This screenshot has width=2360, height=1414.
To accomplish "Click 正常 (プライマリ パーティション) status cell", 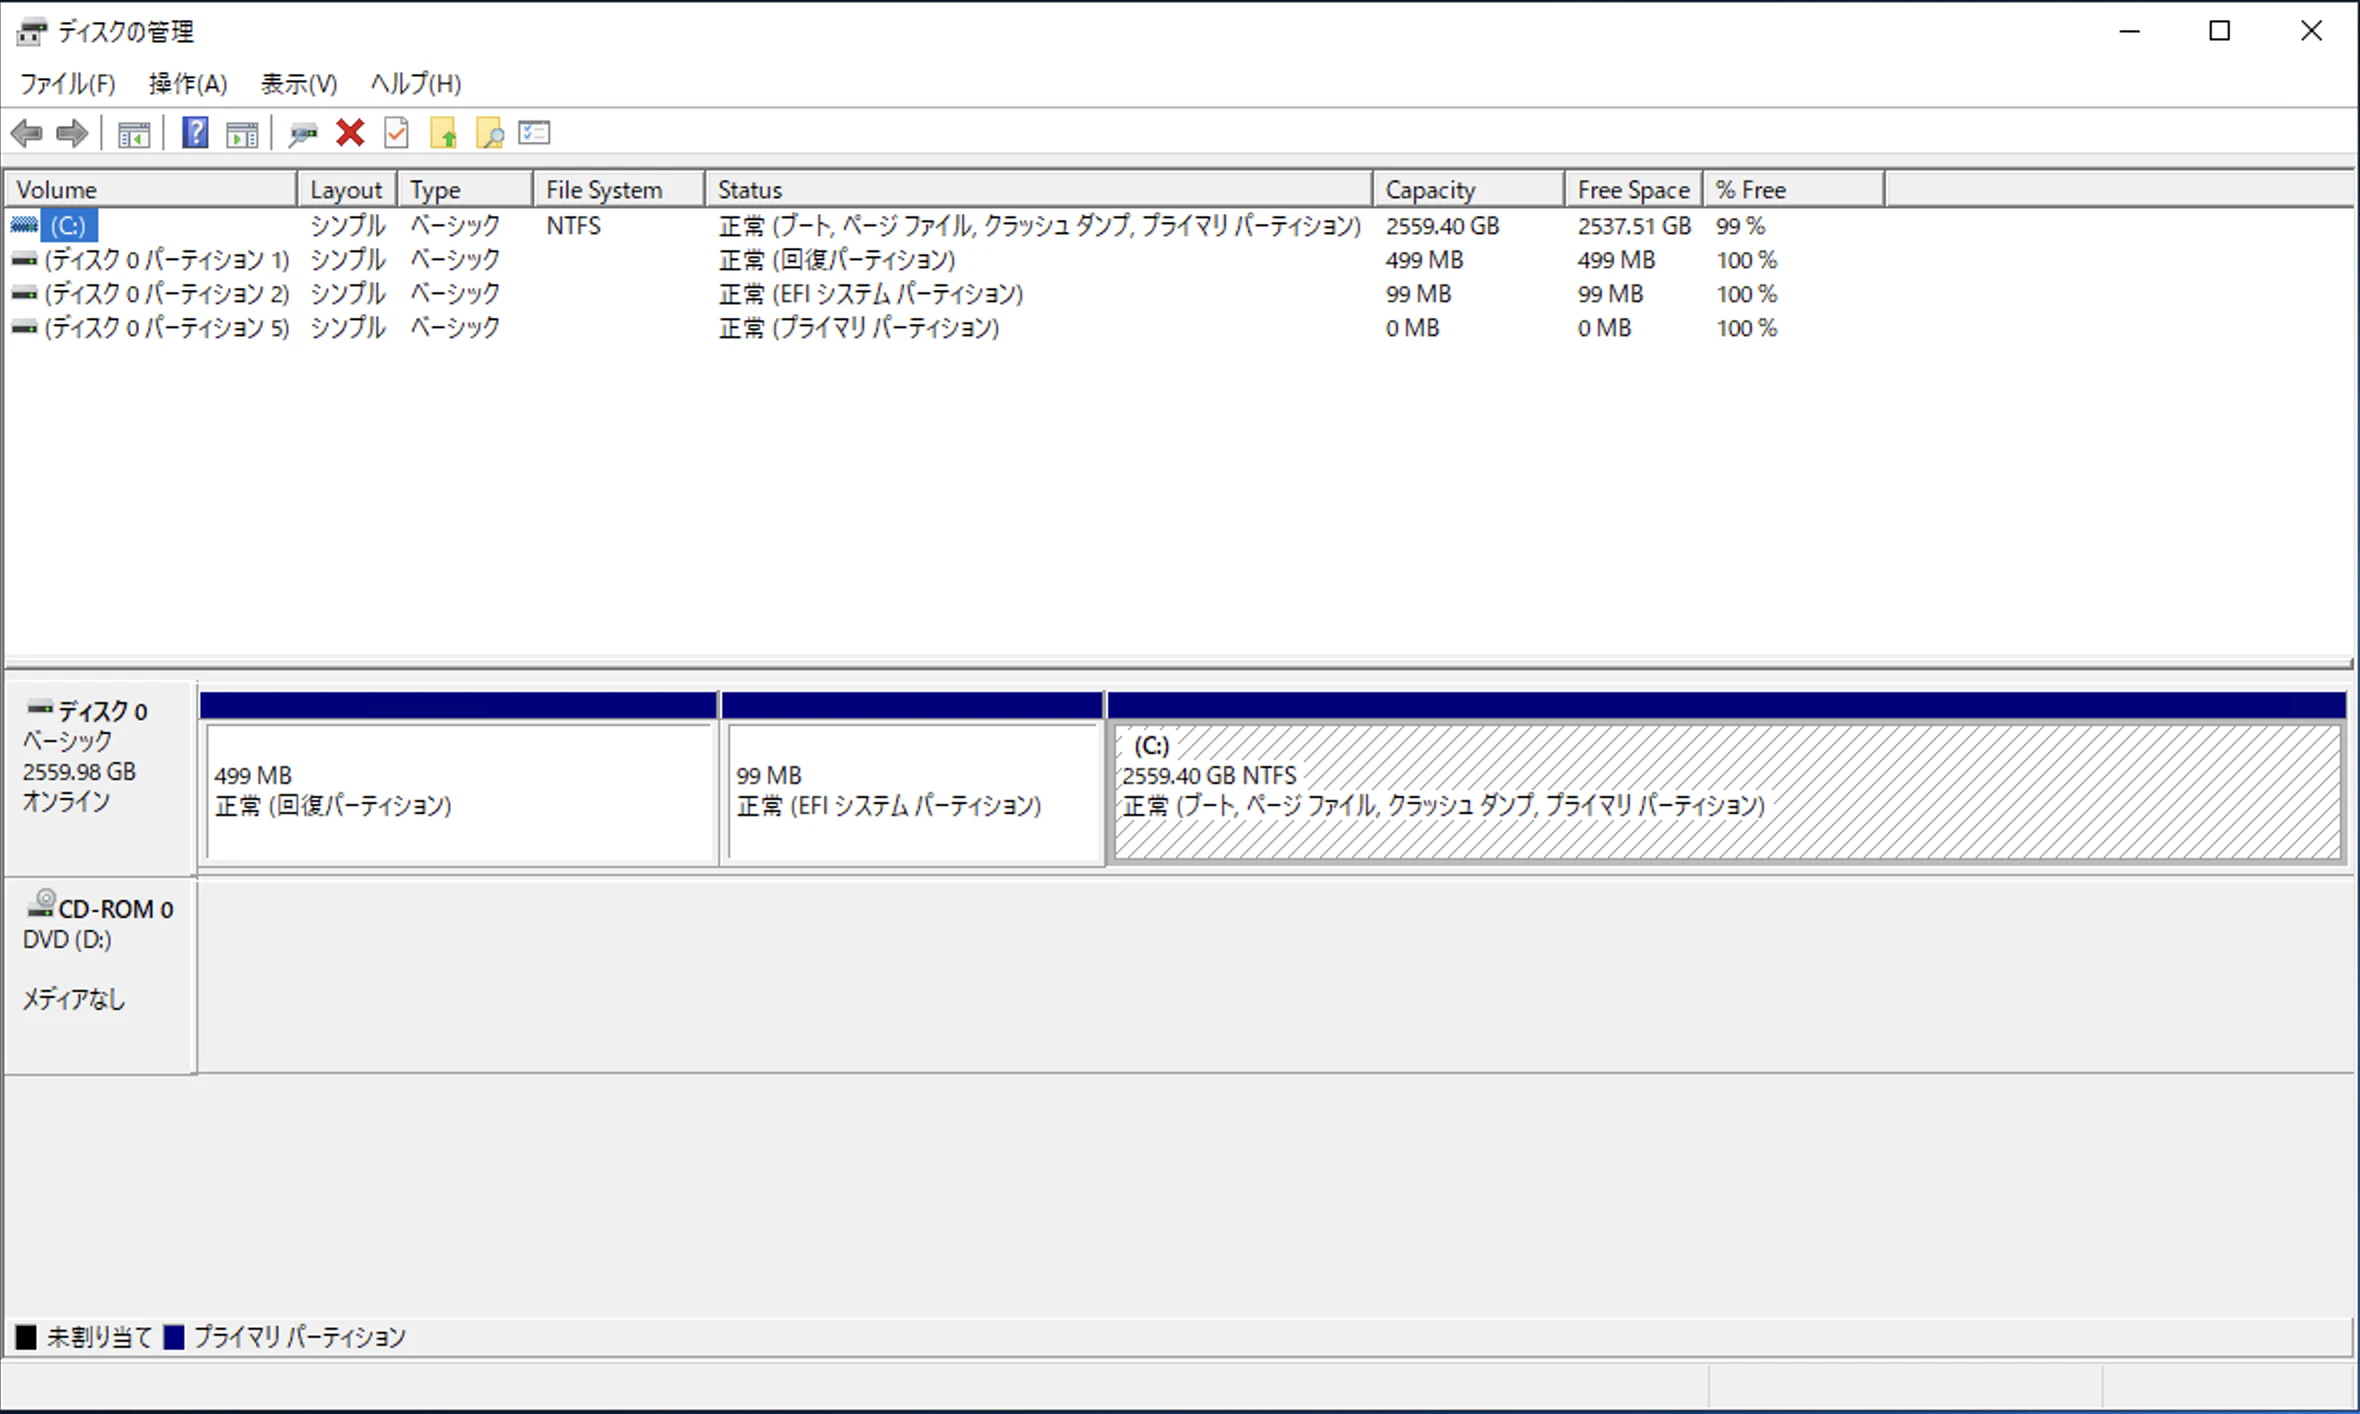I will pos(859,328).
